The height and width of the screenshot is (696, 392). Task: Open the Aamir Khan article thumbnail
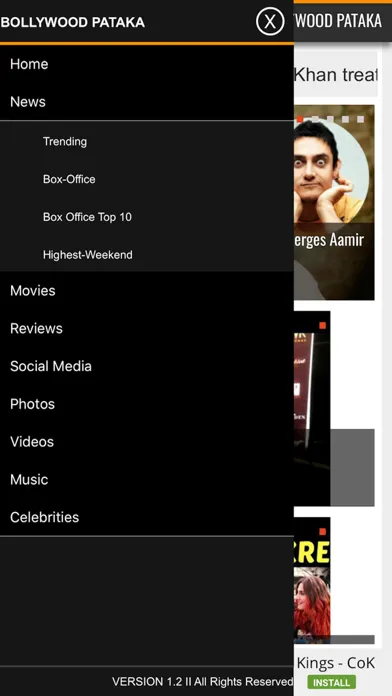[x=334, y=202]
